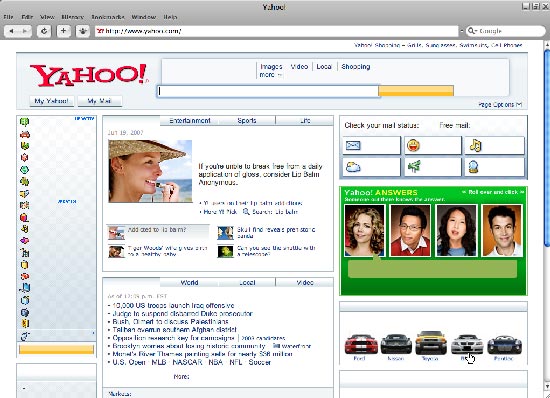550x398 pixels.
Task: Click the blue Pontiac car image
Action: (x=504, y=345)
